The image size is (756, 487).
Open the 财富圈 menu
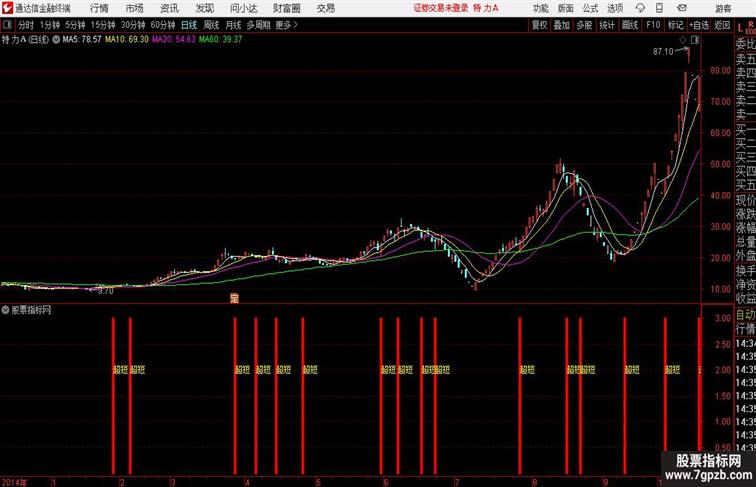[287, 8]
